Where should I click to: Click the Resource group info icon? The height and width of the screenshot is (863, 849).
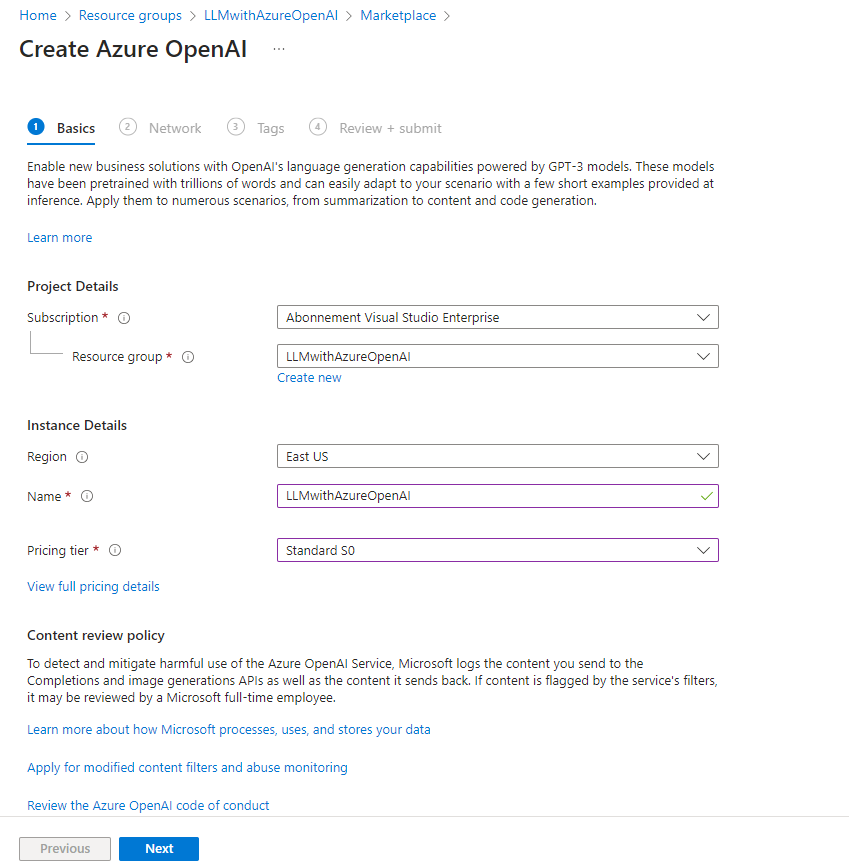188,357
